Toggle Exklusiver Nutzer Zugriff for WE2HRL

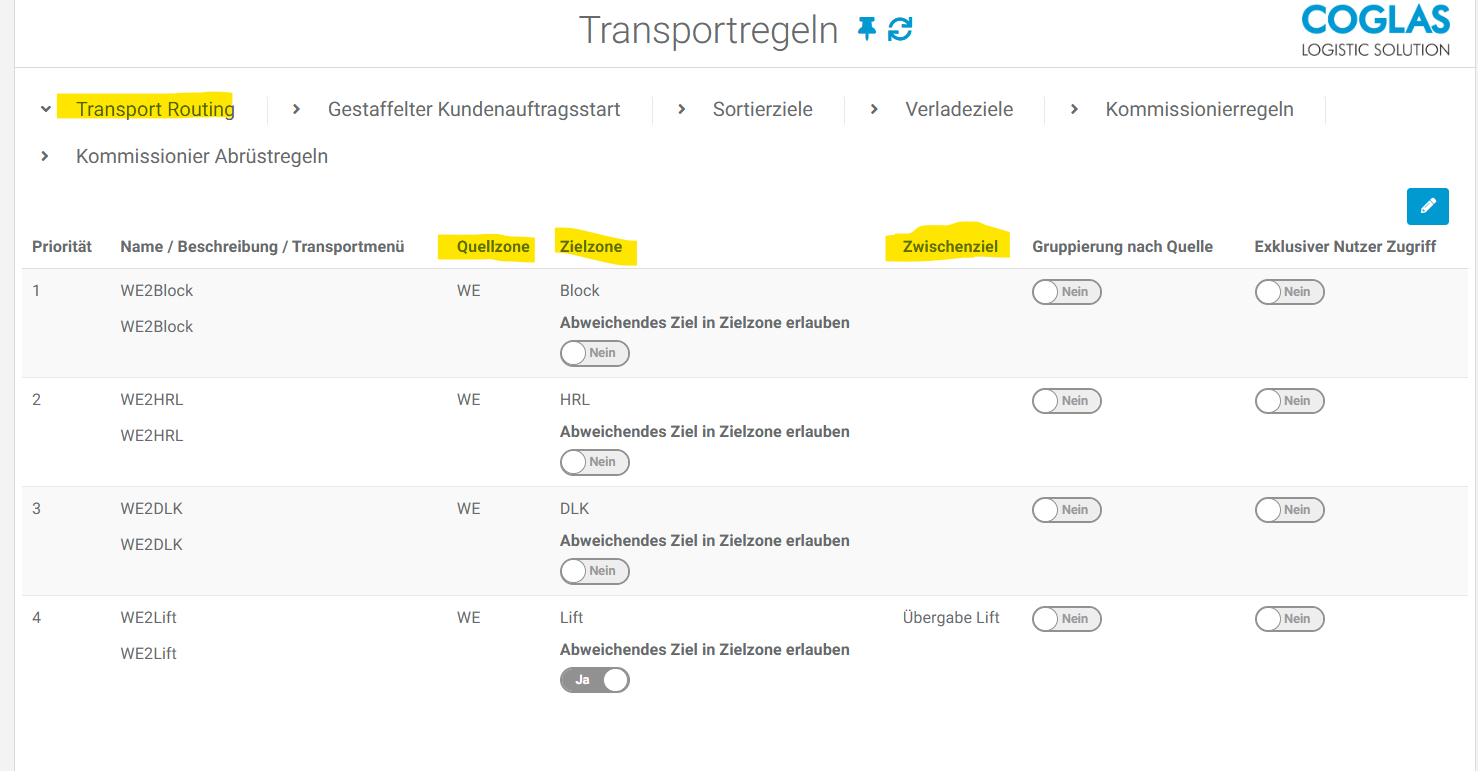[1289, 401]
